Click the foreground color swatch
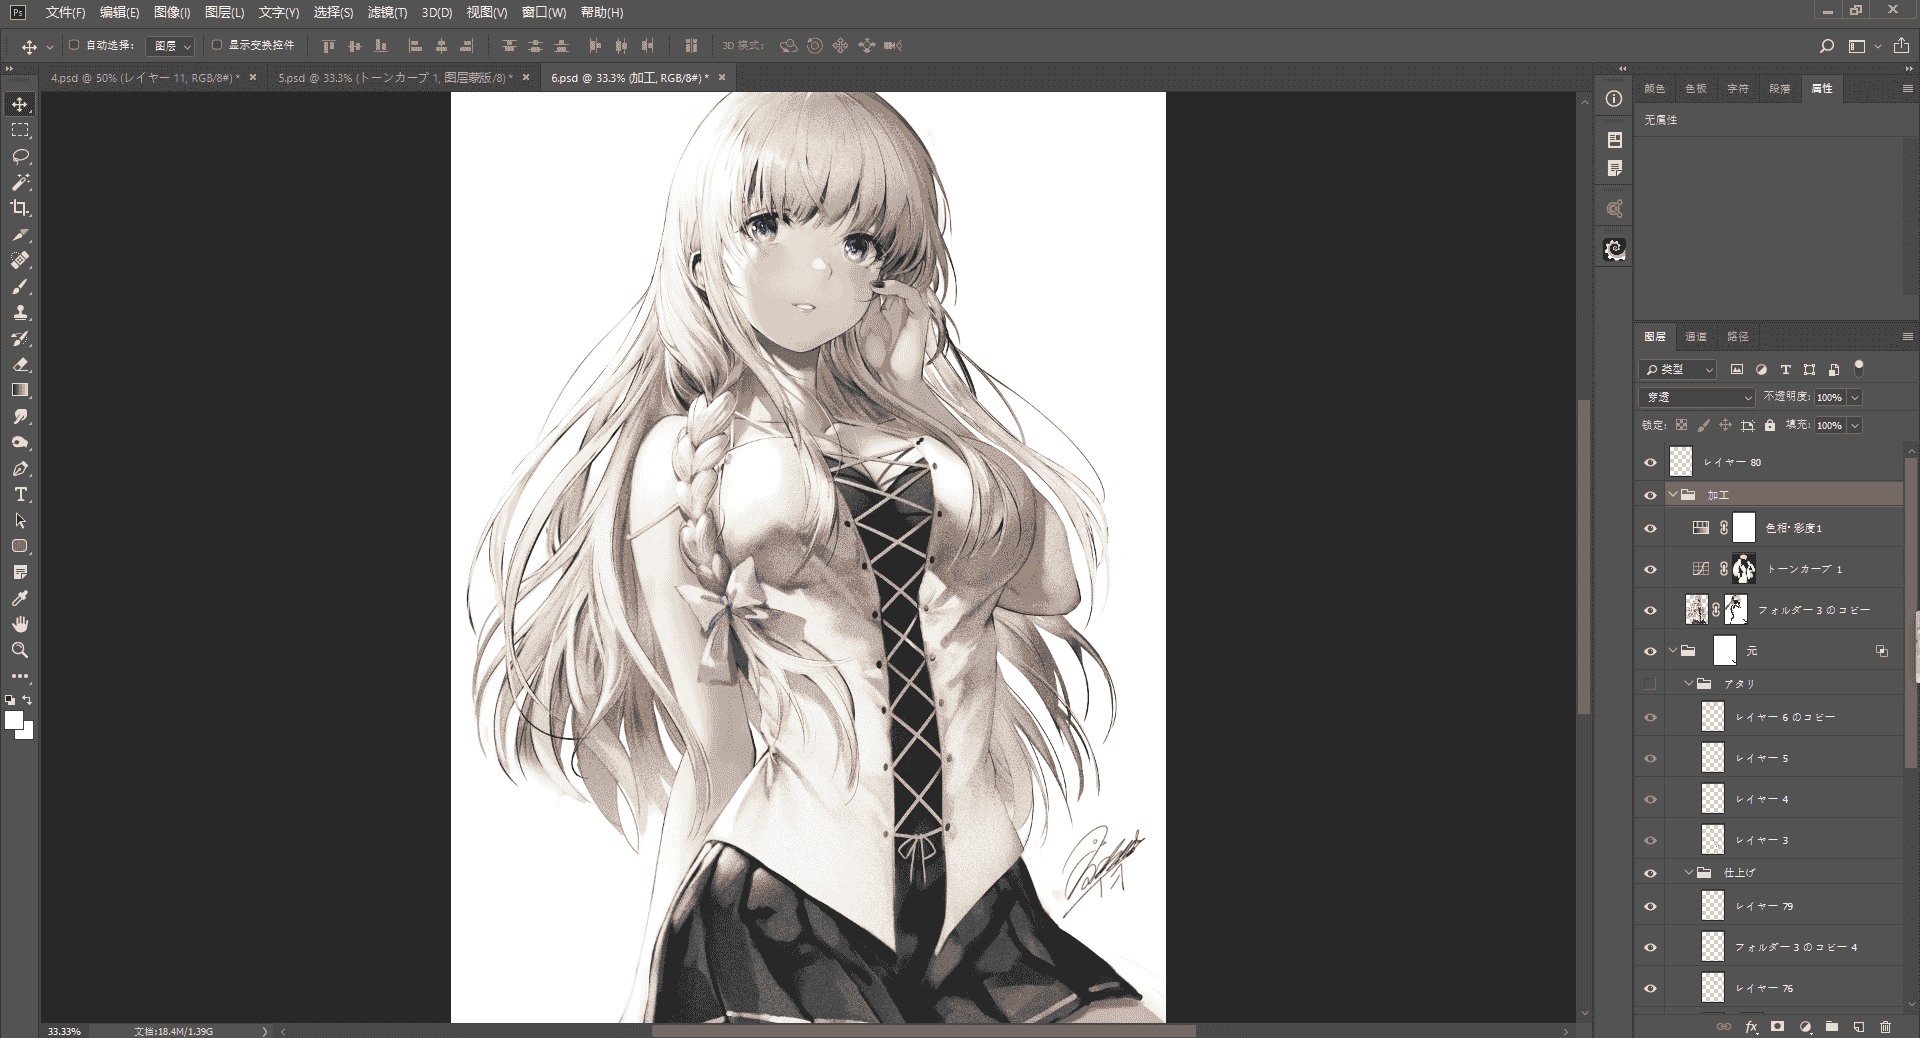The width and height of the screenshot is (1920, 1038). click(14, 721)
